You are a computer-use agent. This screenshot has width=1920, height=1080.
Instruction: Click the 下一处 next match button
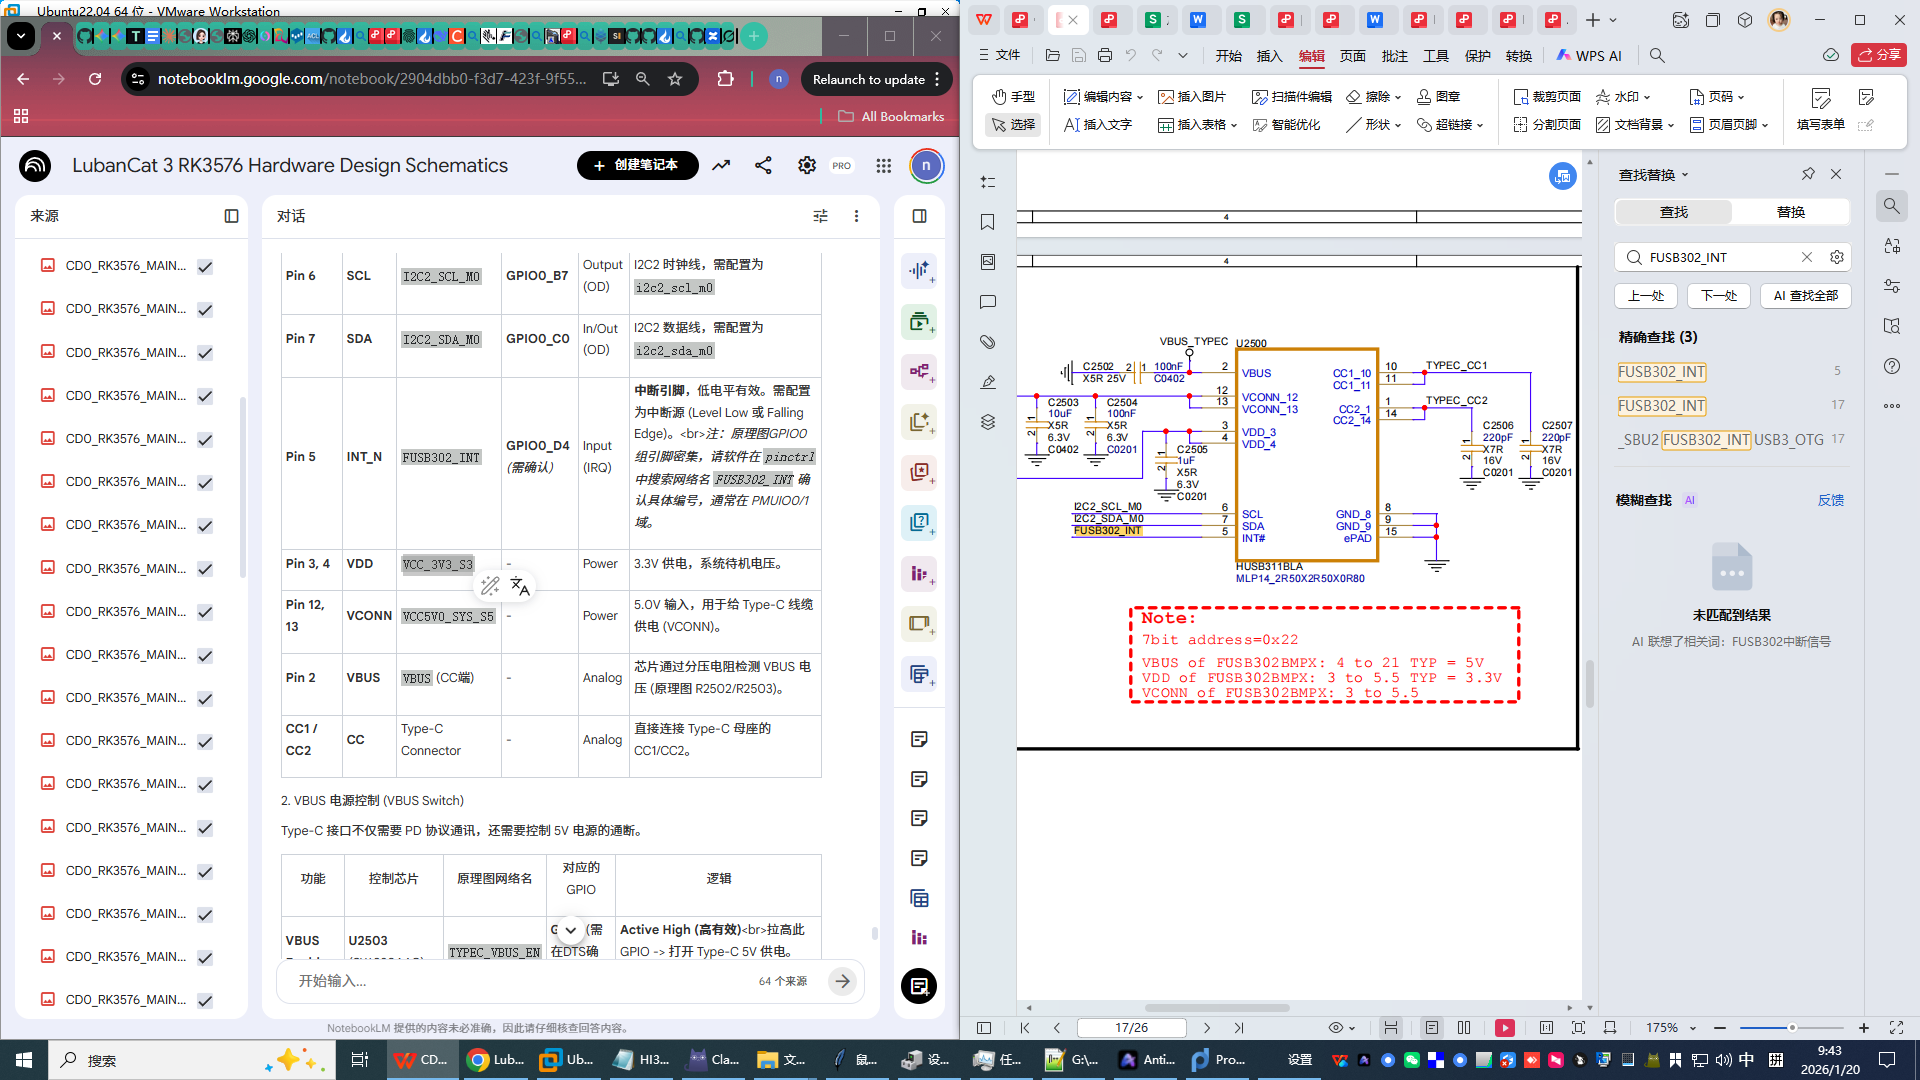click(1719, 296)
